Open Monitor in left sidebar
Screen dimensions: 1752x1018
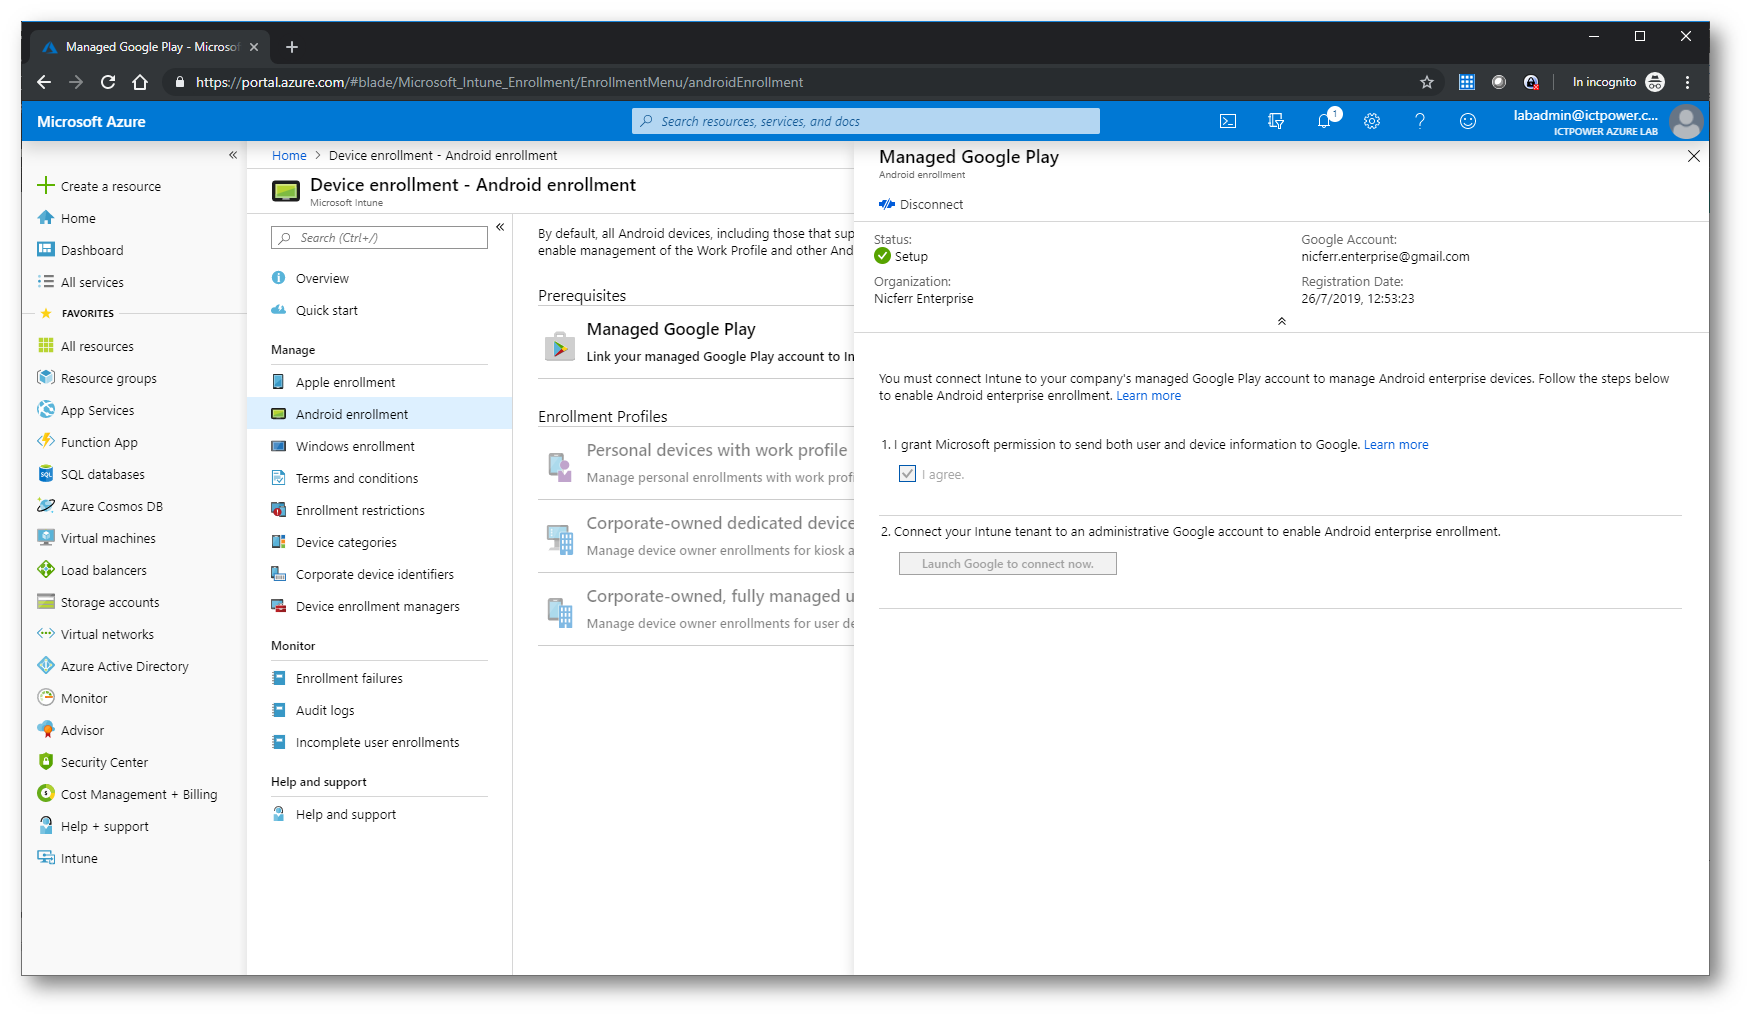(72, 698)
